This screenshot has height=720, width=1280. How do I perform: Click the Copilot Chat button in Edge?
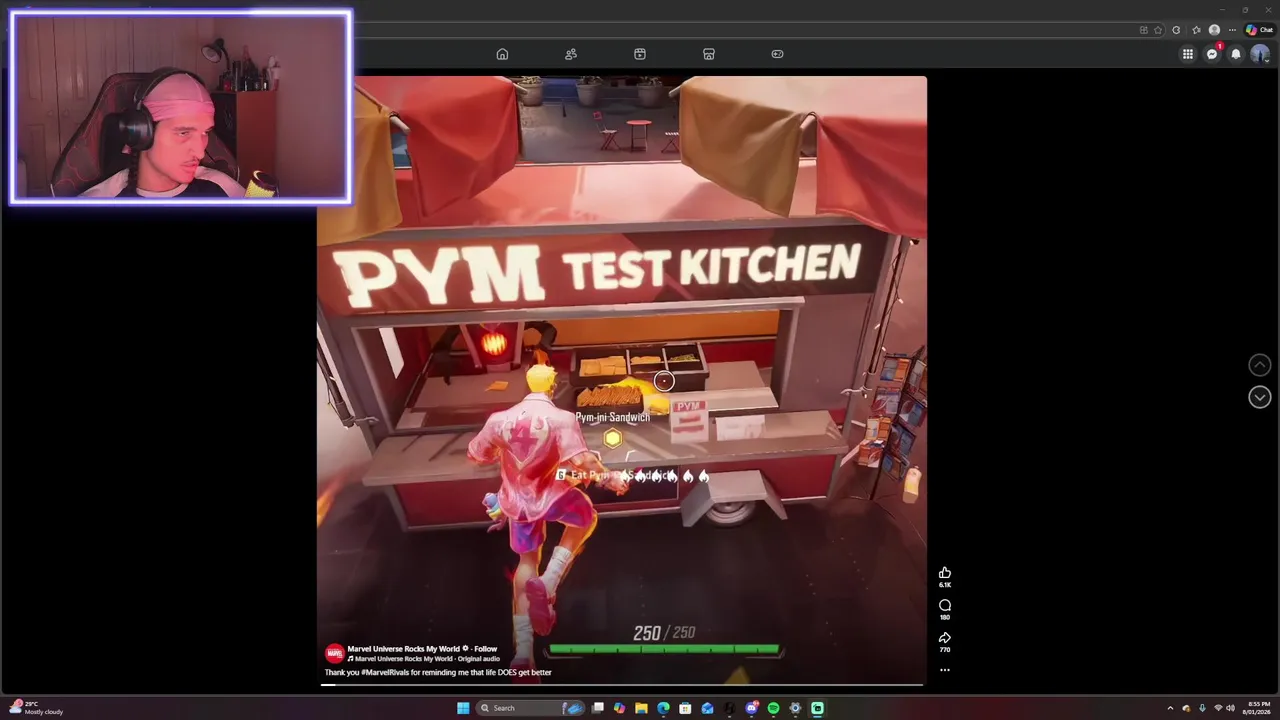(1258, 30)
